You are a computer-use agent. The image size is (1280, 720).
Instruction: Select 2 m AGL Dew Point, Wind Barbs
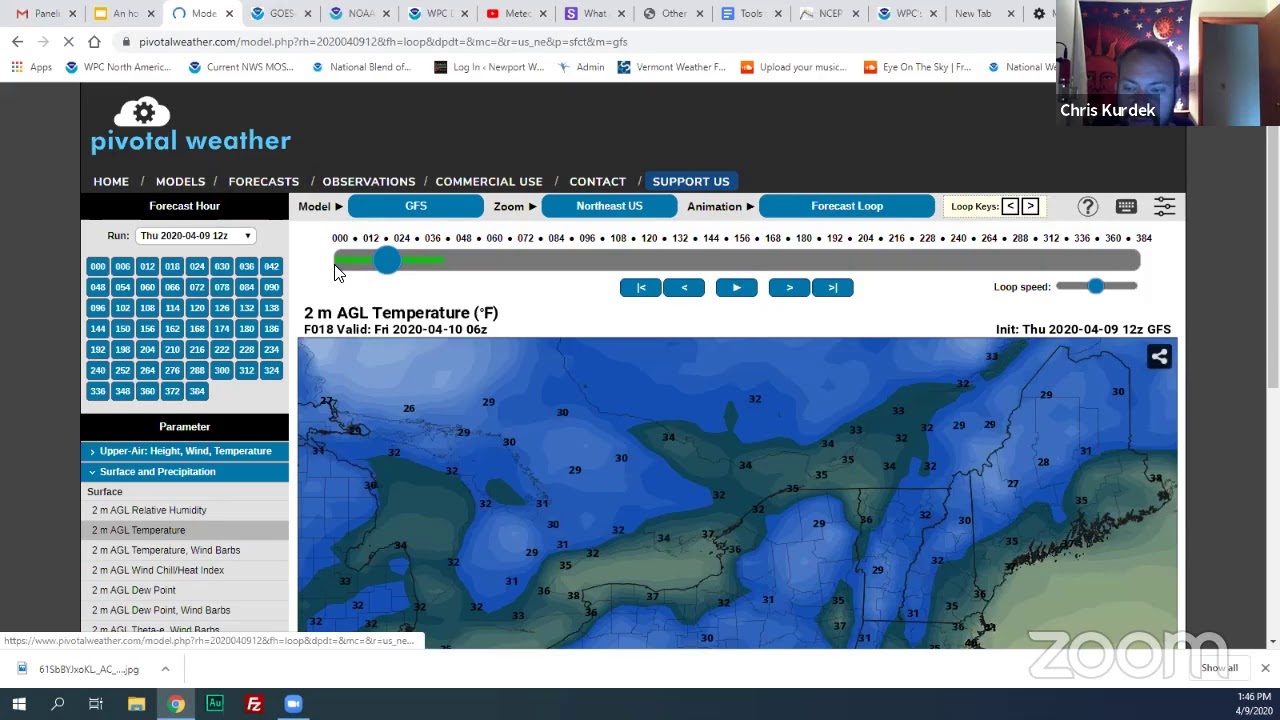click(x=161, y=610)
